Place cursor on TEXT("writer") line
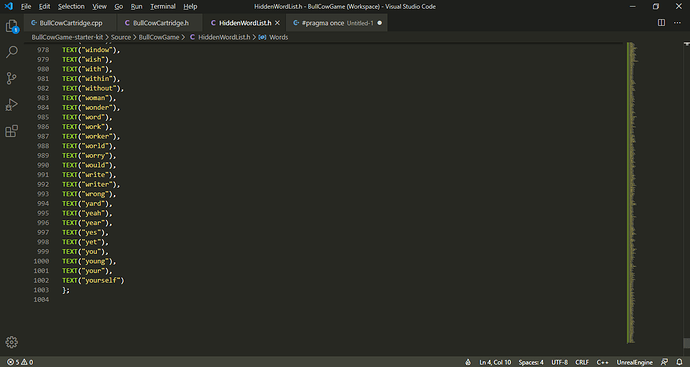Viewport: 690px width, 367px height. 91,184
